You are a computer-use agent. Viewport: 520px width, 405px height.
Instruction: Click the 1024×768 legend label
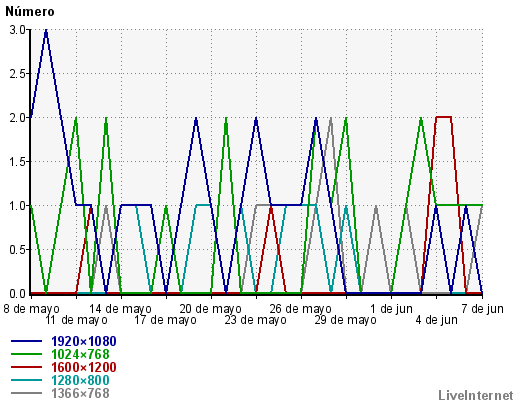[x=80, y=354]
